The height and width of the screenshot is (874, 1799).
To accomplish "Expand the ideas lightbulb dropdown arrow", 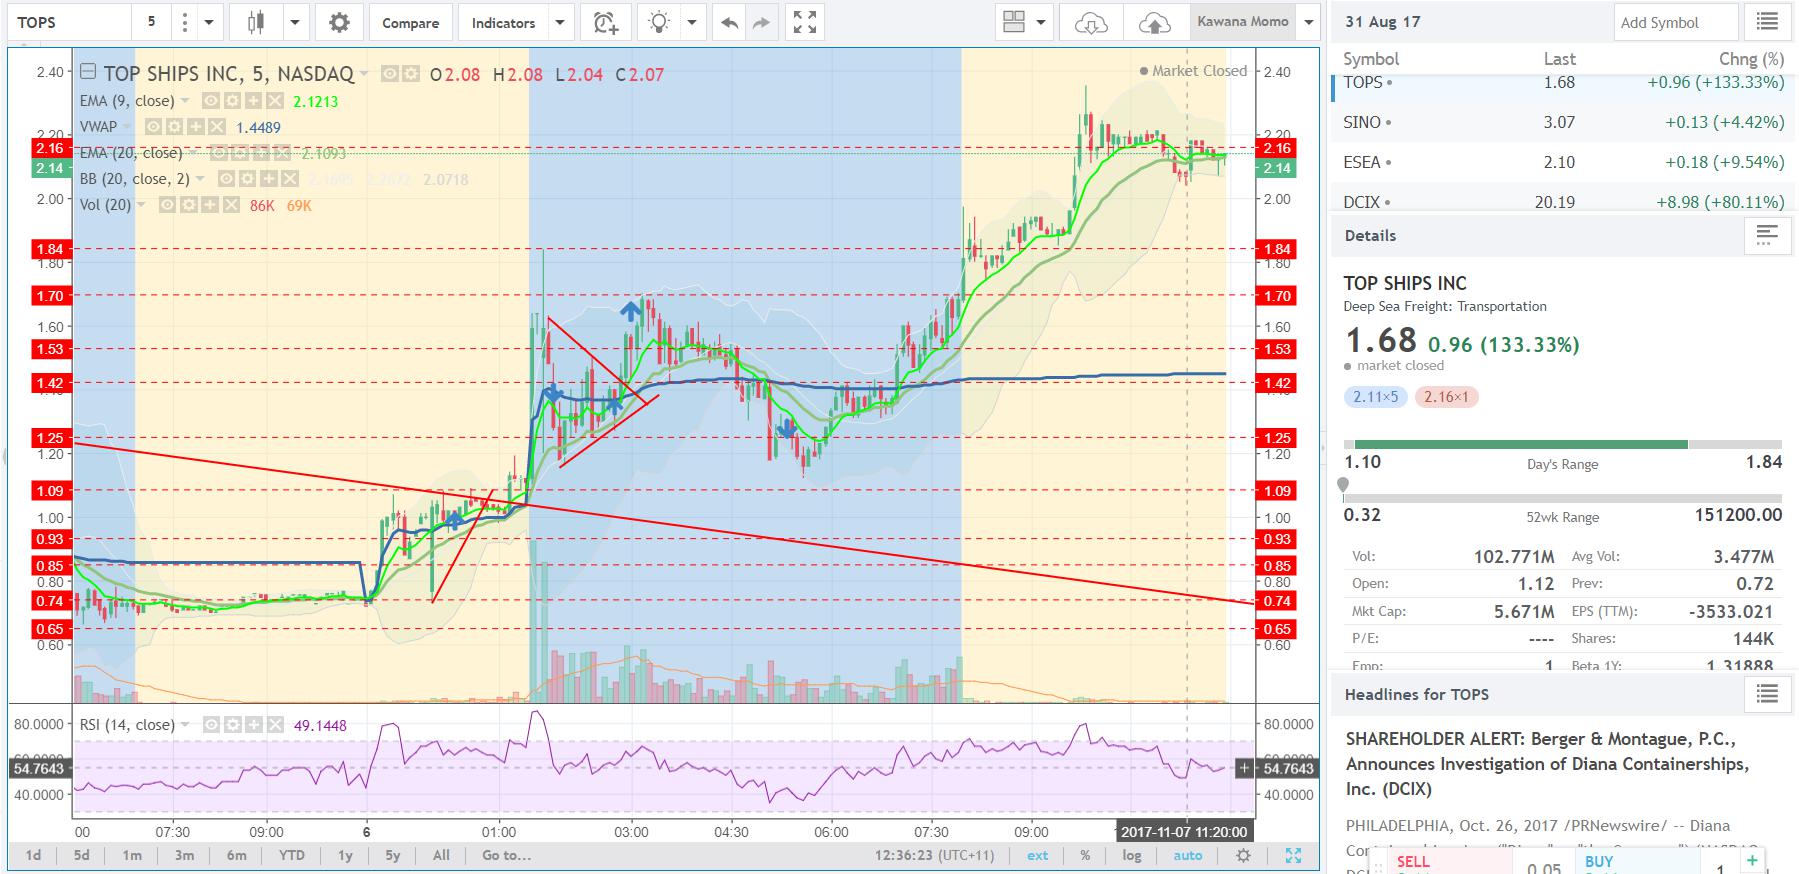I will 692,22.
